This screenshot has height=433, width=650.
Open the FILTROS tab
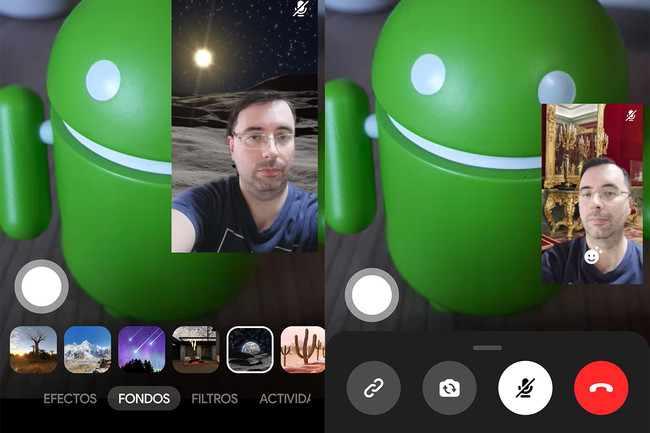point(214,399)
